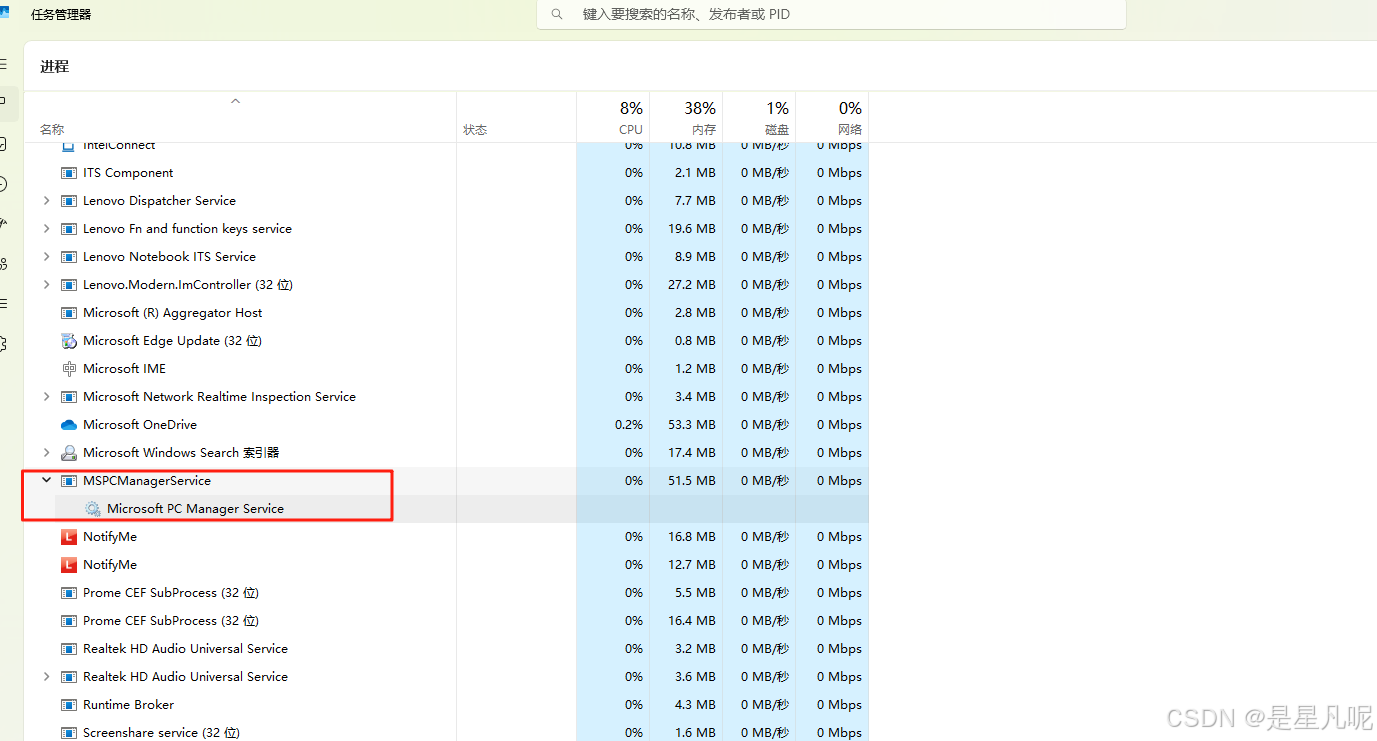This screenshot has height=741, width=1377.
Task: Click the Lenovo Fn and function keys service icon
Action: (x=69, y=229)
